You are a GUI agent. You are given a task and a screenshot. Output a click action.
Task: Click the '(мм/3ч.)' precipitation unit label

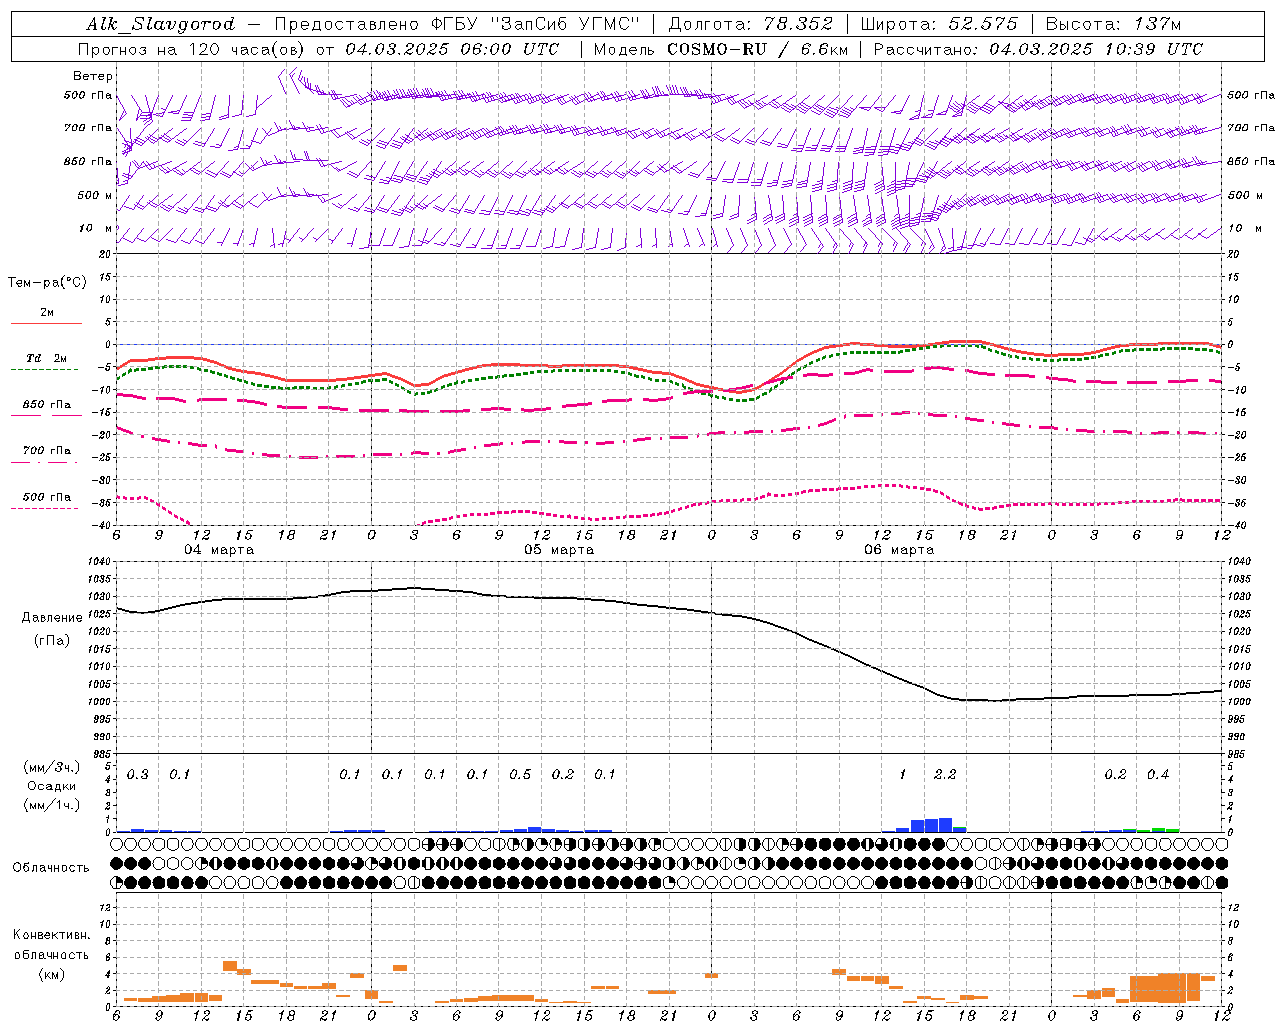(x=52, y=767)
